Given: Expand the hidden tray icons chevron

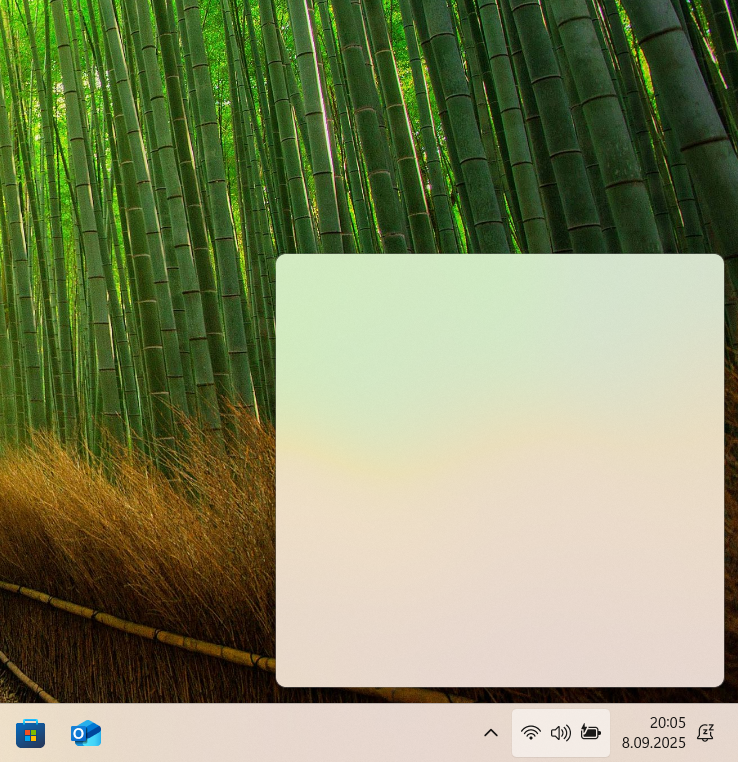Looking at the screenshot, I should click(491, 733).
